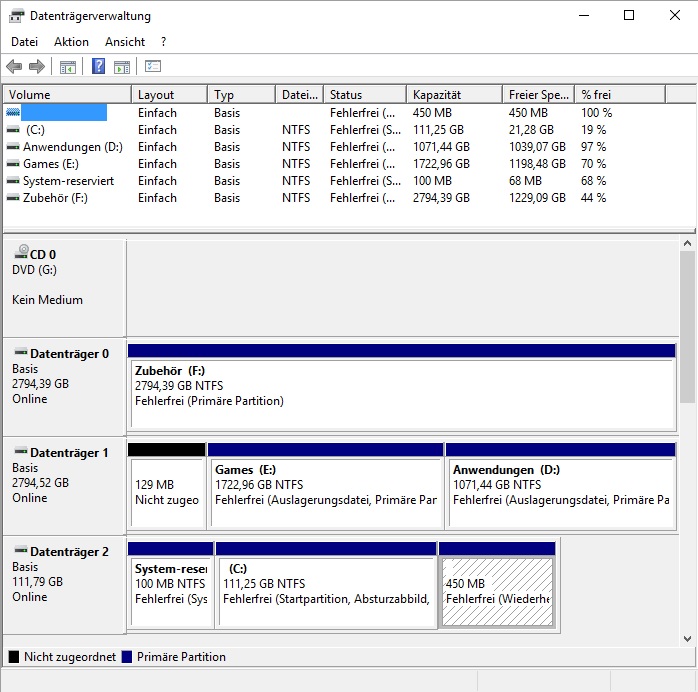The image size is (698, 692).
Task: Sort by the Volume column header
Action: 67,95
